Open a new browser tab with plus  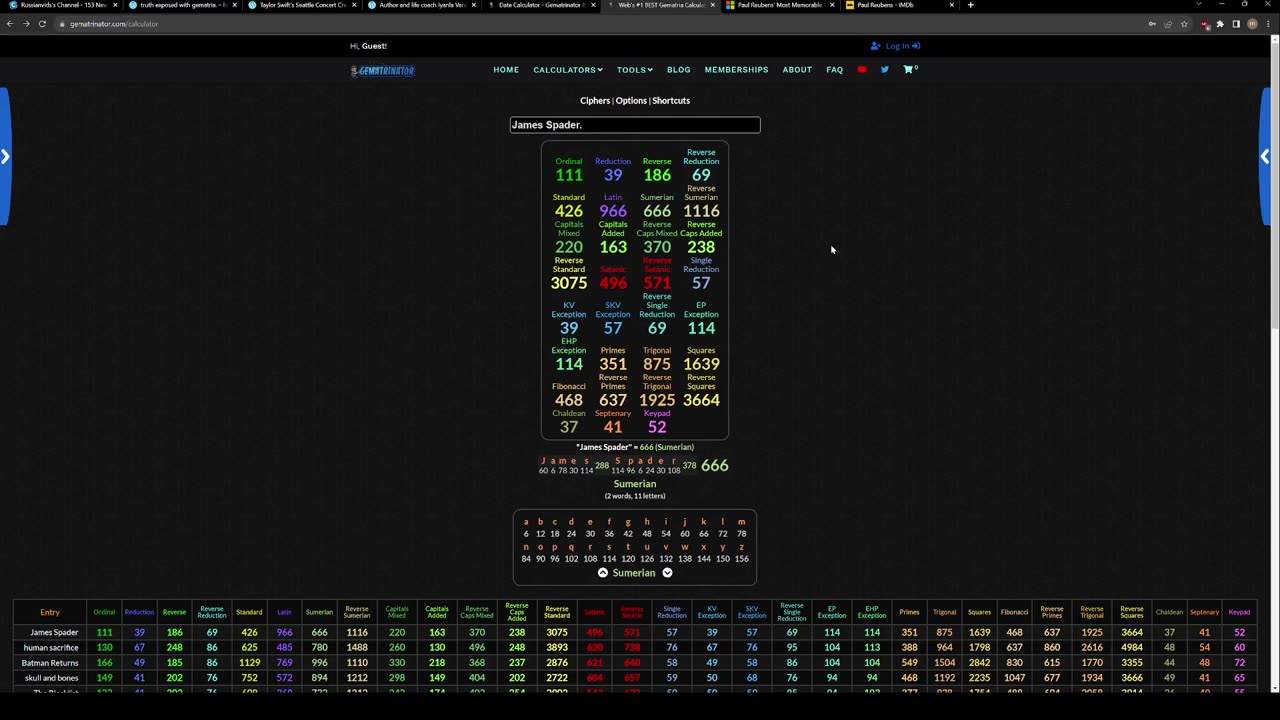point(970,5)
